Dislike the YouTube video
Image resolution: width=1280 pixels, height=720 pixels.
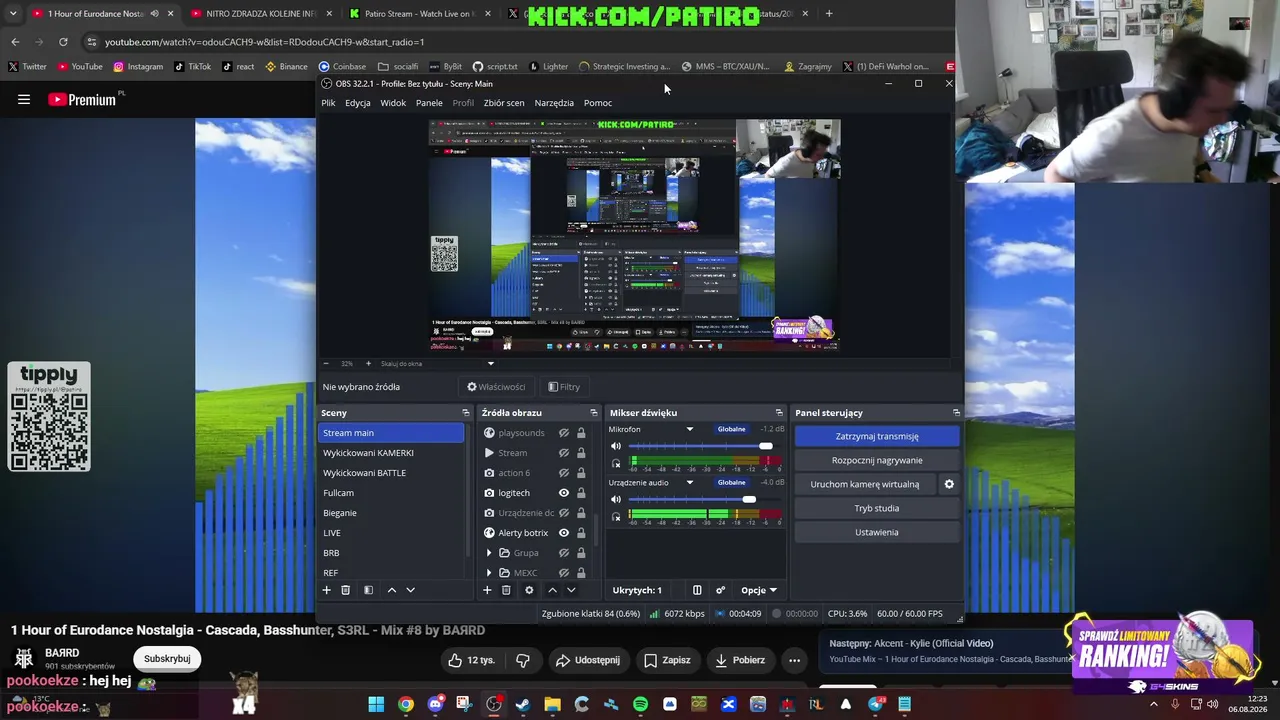pos(522,660)
